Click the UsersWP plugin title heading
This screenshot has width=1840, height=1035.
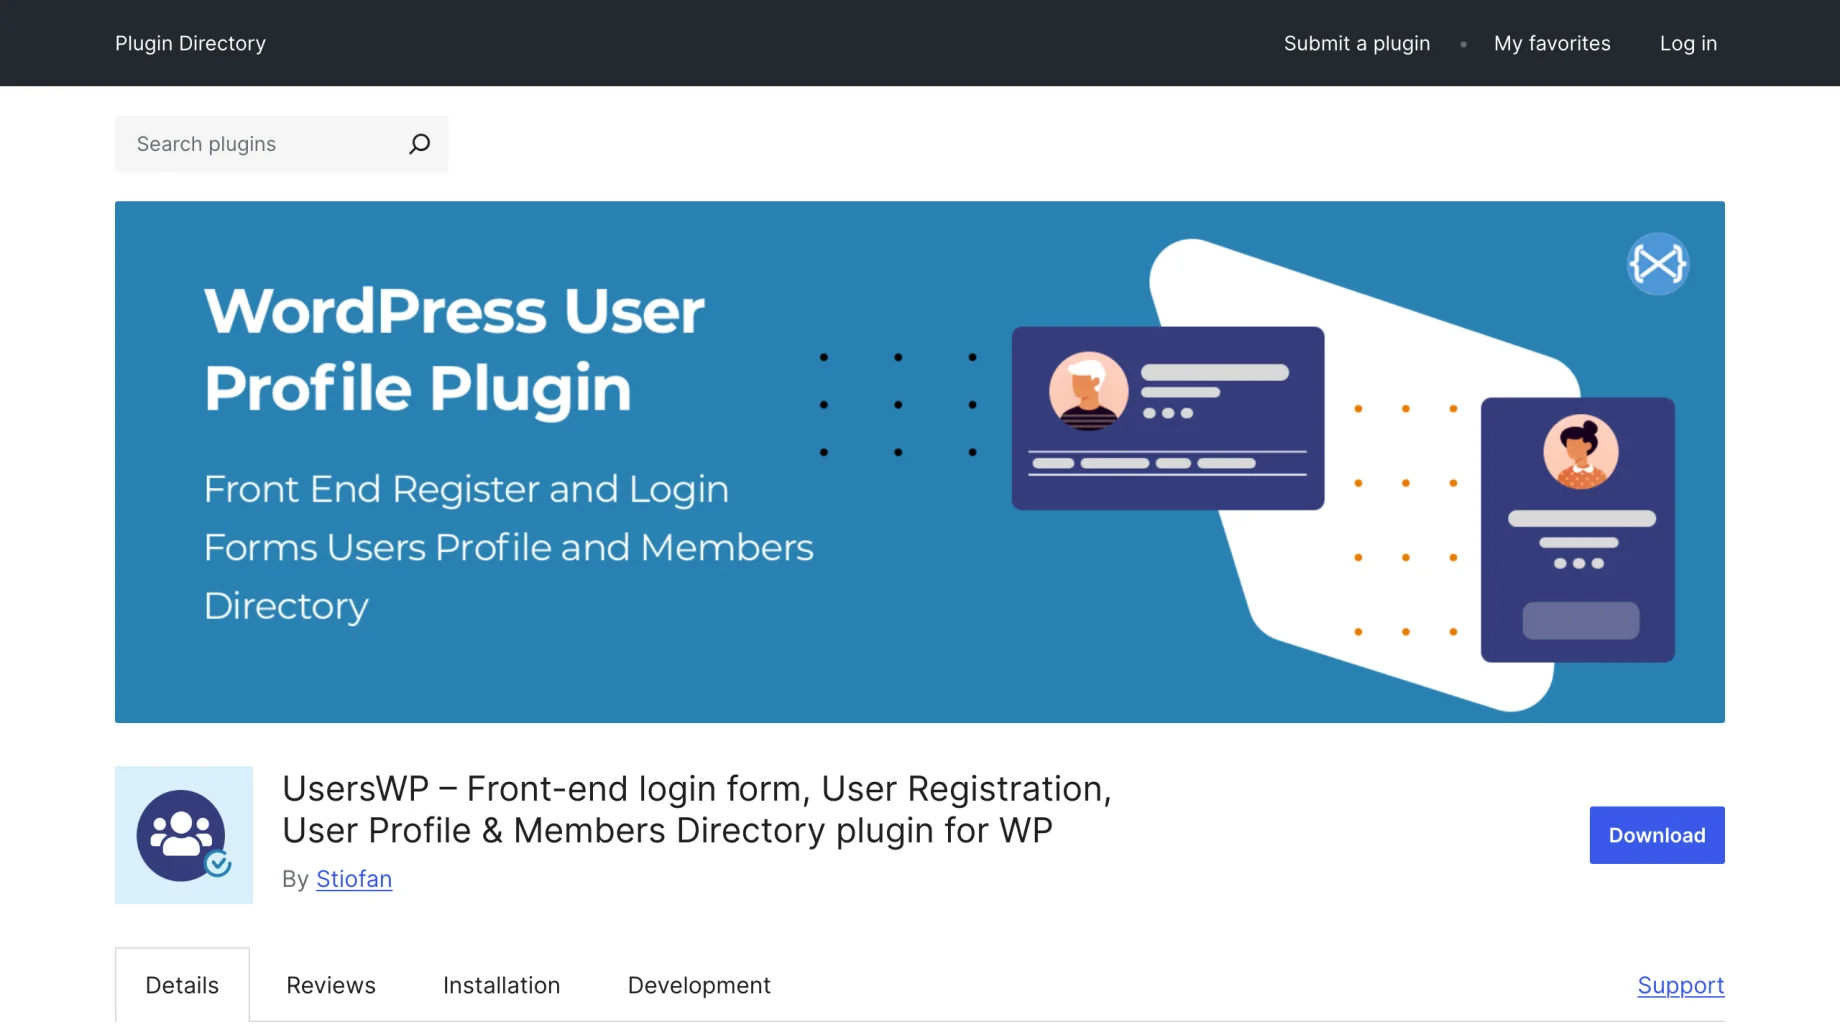(697, 809)
